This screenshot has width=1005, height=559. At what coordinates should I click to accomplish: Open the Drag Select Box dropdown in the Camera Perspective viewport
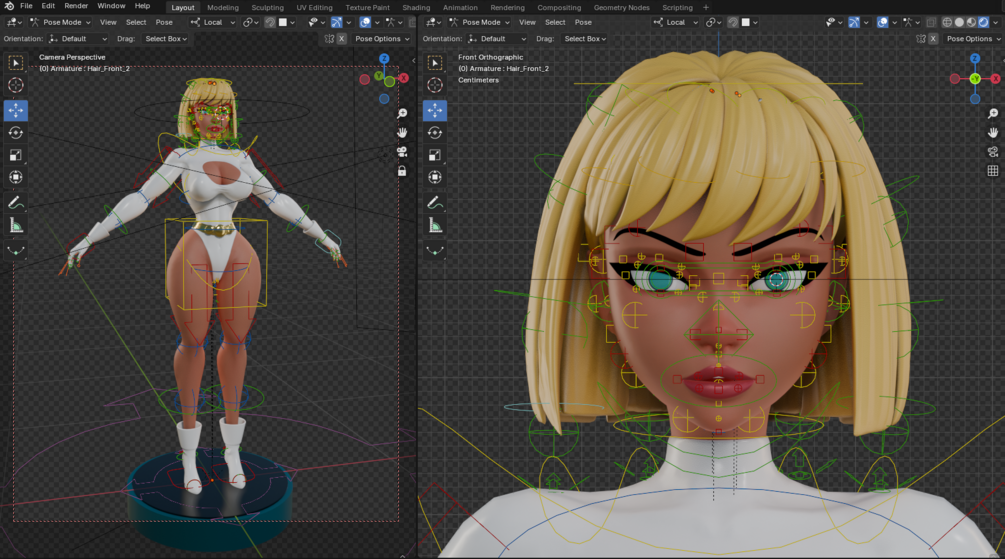coord(165,38)
